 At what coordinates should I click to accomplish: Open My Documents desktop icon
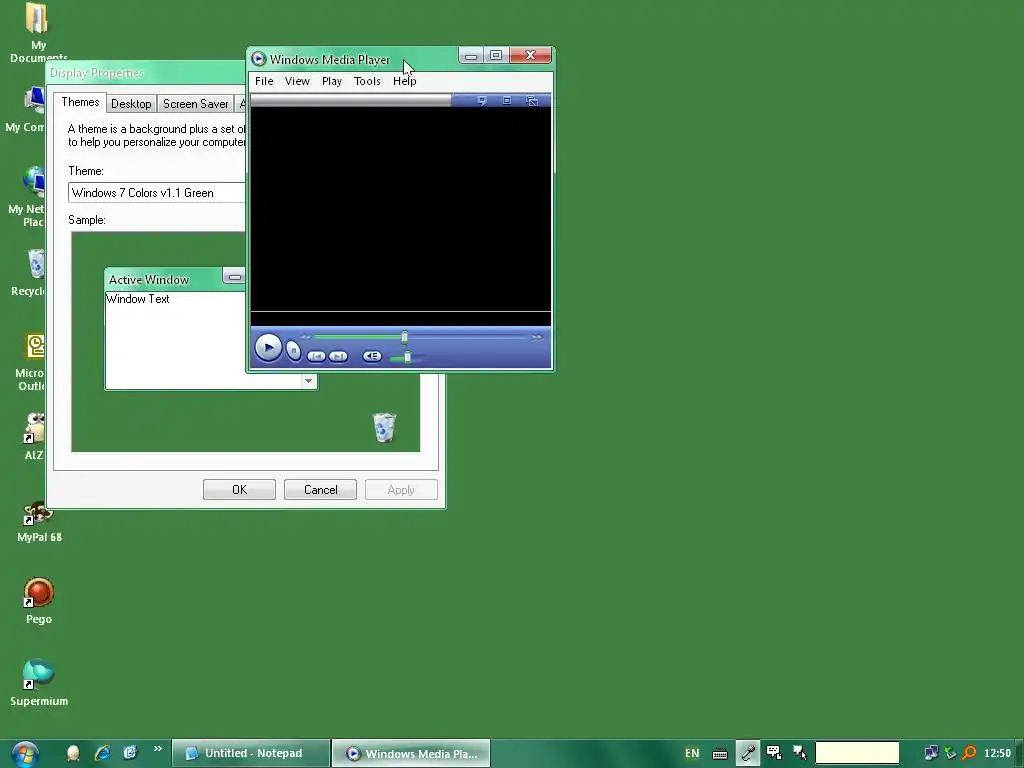coord(38,33)
